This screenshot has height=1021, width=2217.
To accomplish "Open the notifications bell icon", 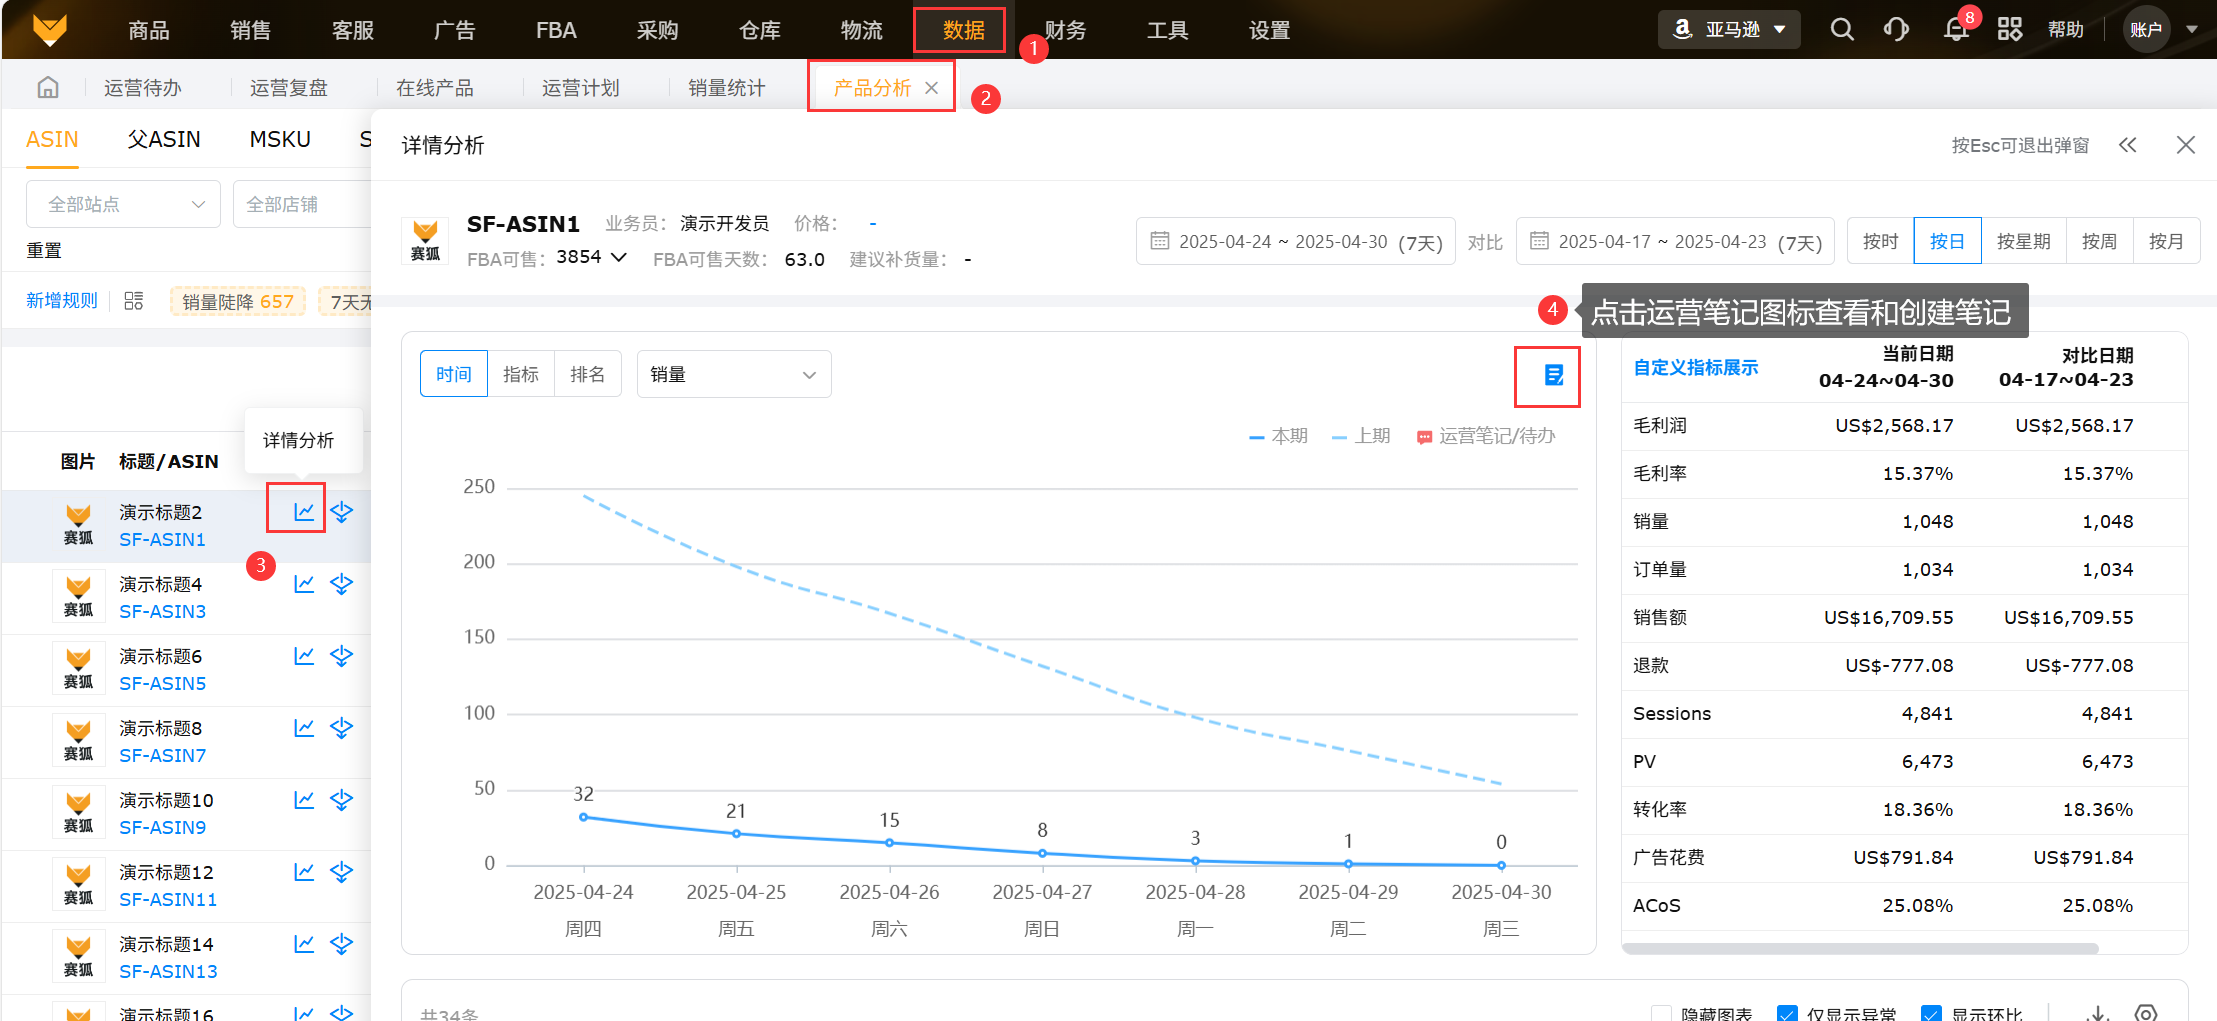I will tap(1956, 30).
